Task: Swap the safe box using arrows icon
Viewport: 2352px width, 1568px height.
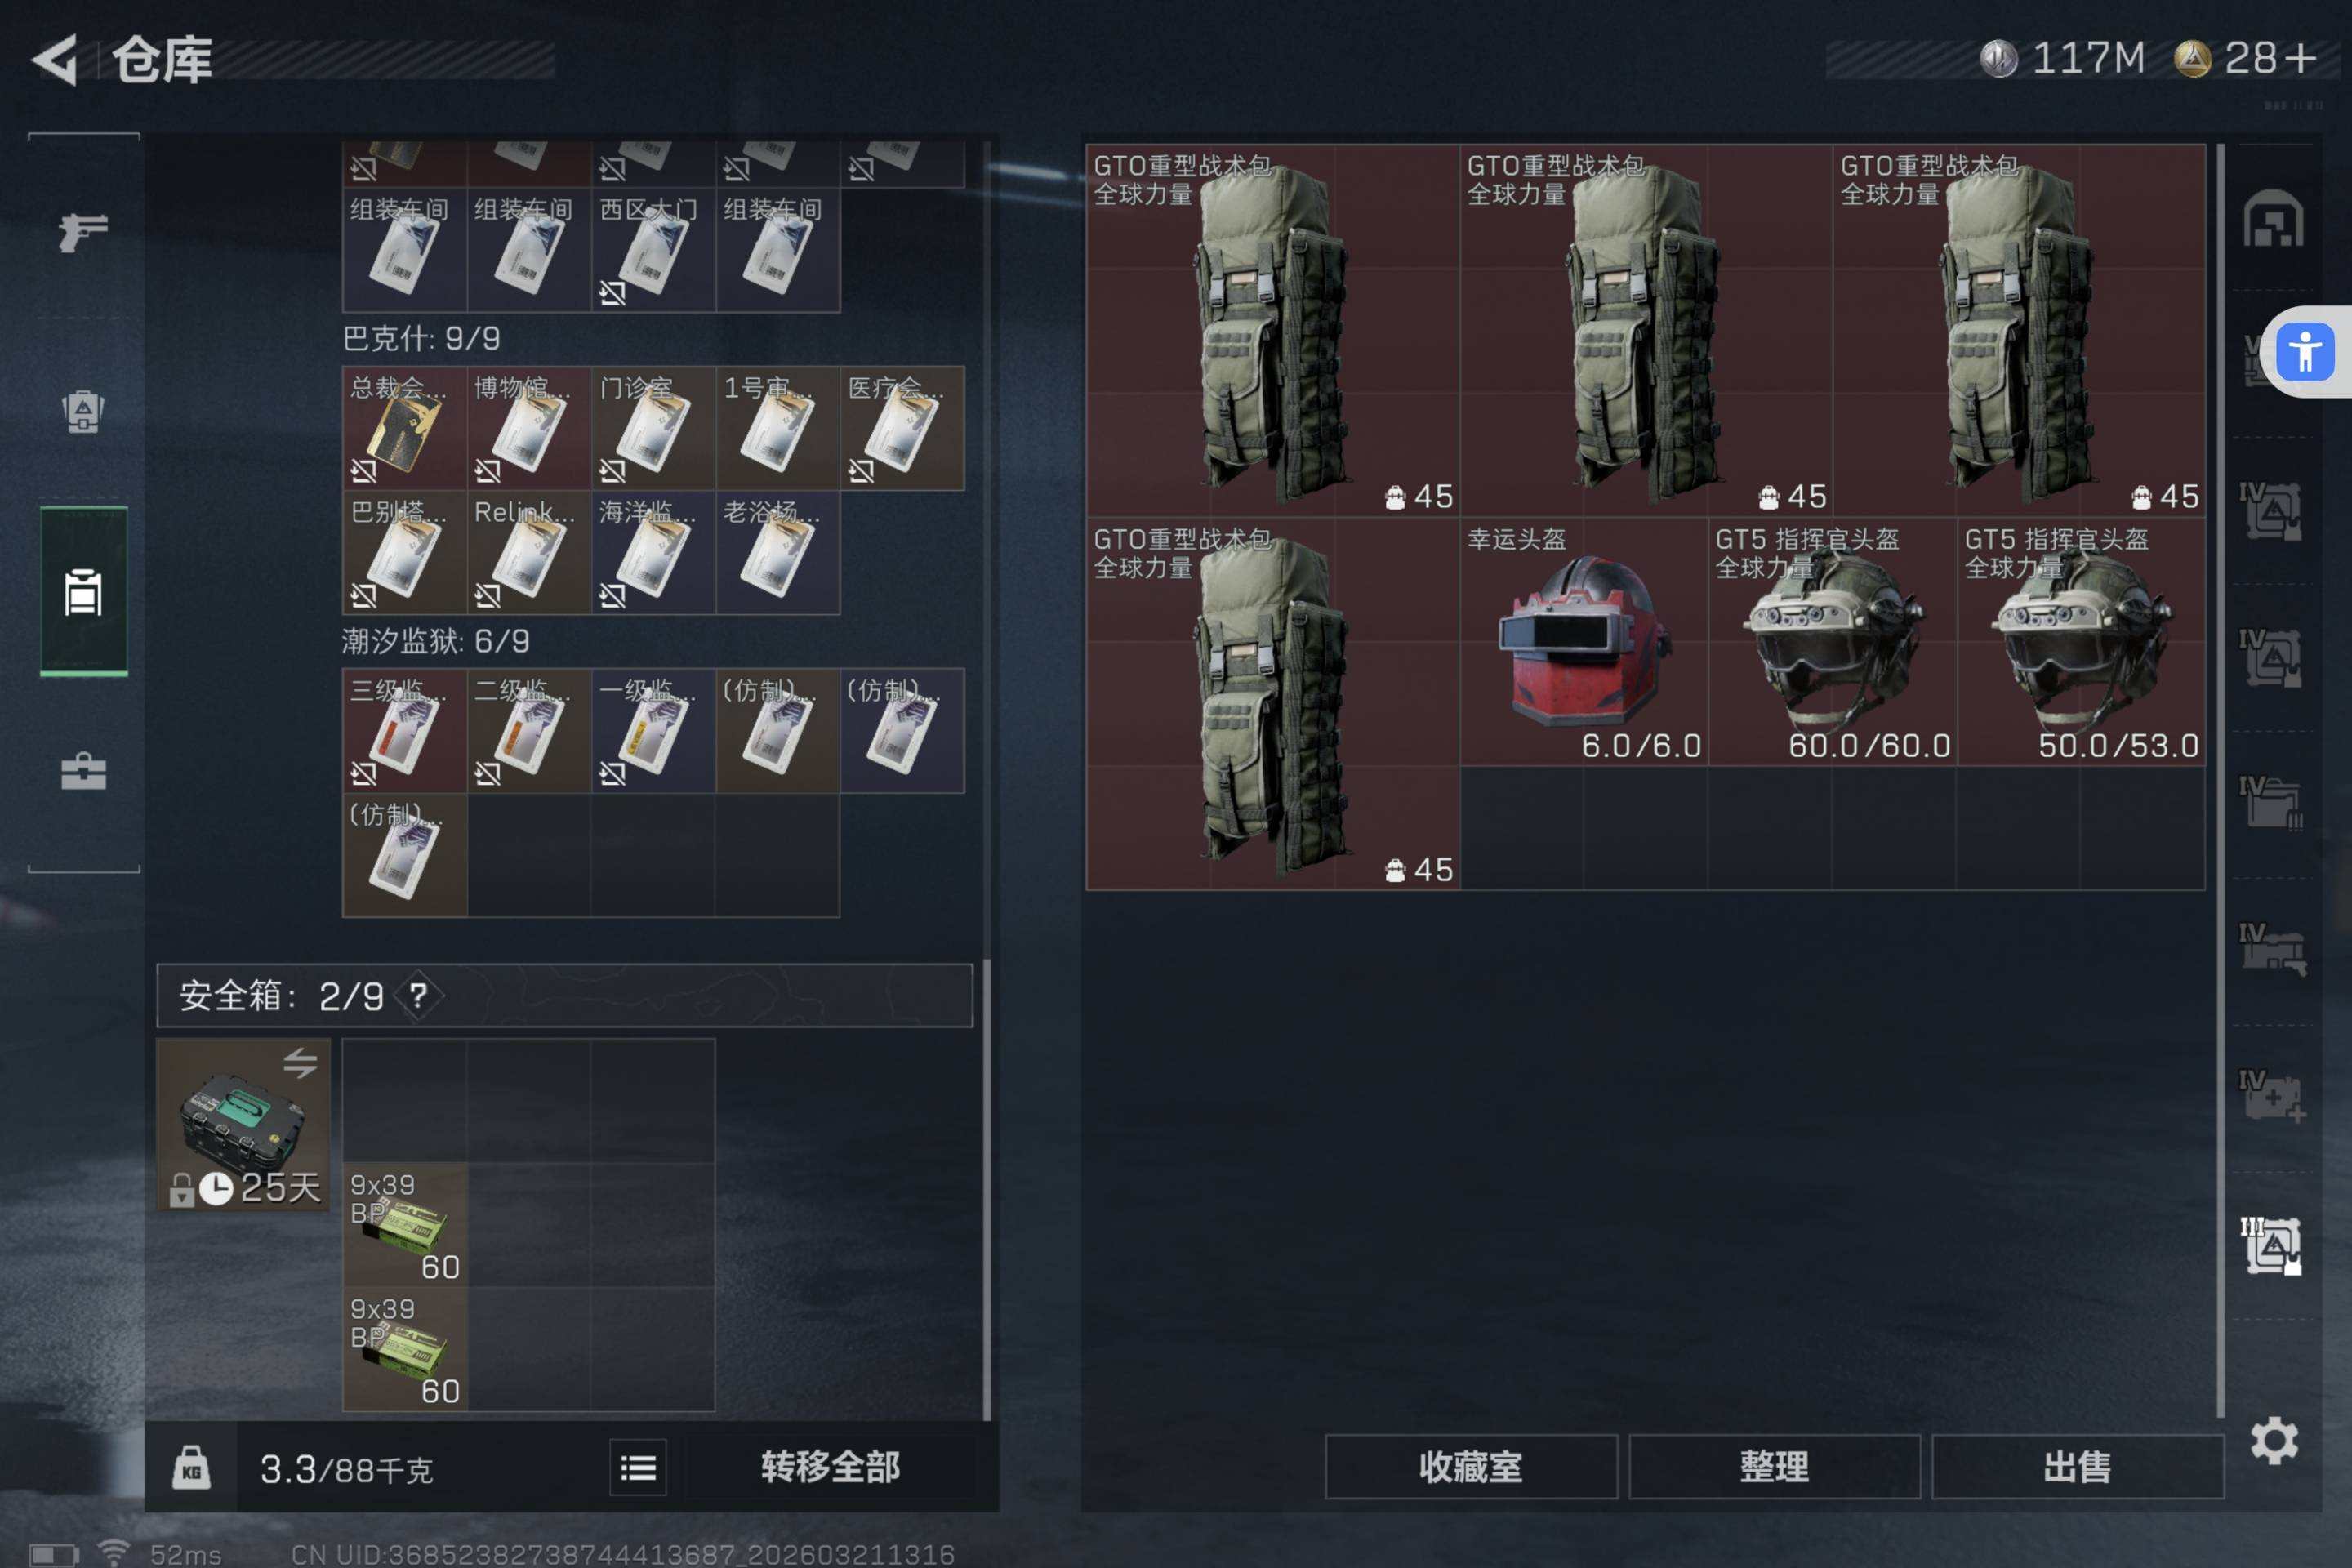Action: [300, 1062]
